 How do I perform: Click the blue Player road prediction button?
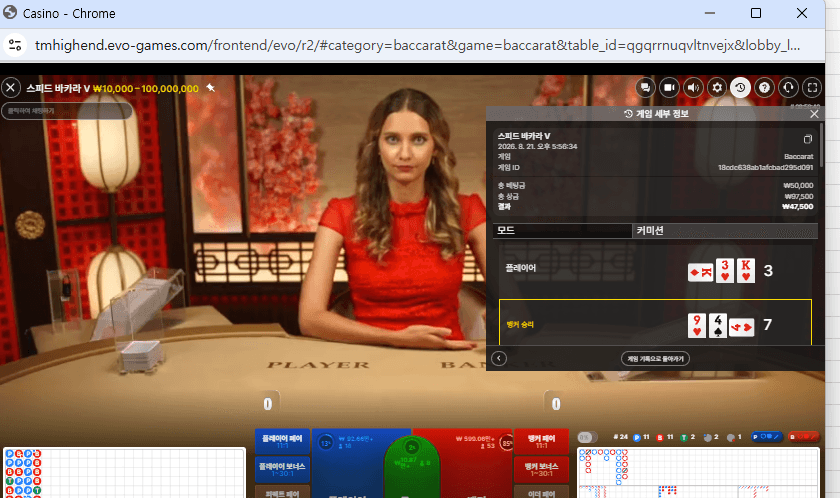[x=767, y=436]
